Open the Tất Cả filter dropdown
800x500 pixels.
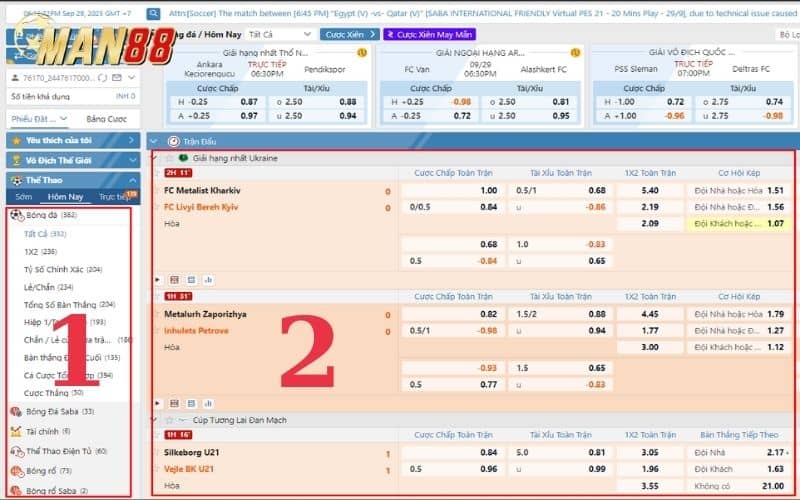pos(280,34)
